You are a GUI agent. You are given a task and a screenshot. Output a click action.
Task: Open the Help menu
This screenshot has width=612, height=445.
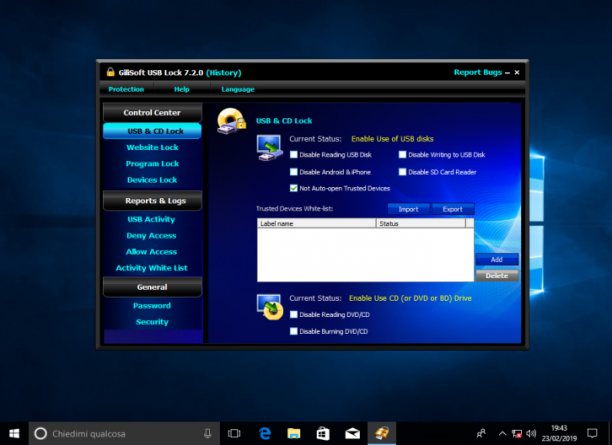tap(181, 89)
